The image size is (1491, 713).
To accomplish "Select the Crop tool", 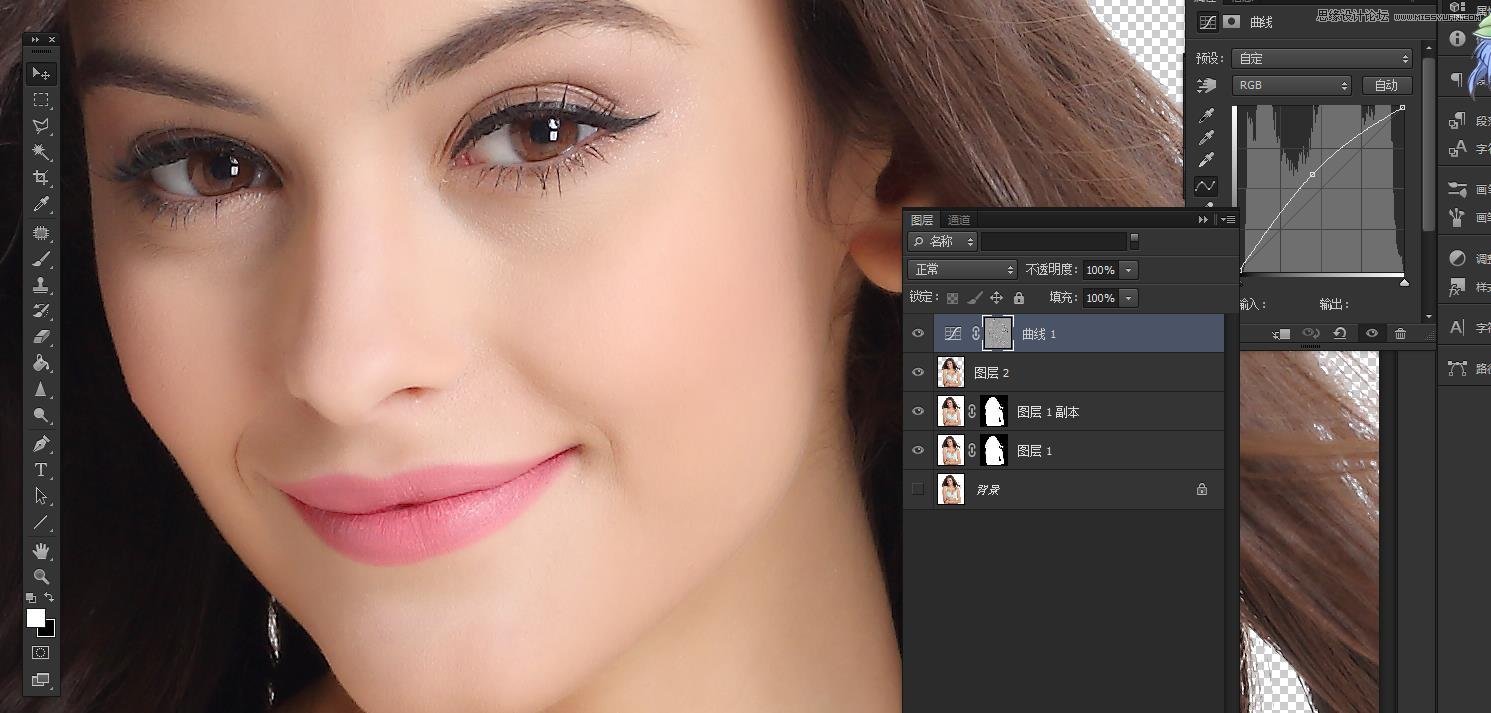I will 41,178.
